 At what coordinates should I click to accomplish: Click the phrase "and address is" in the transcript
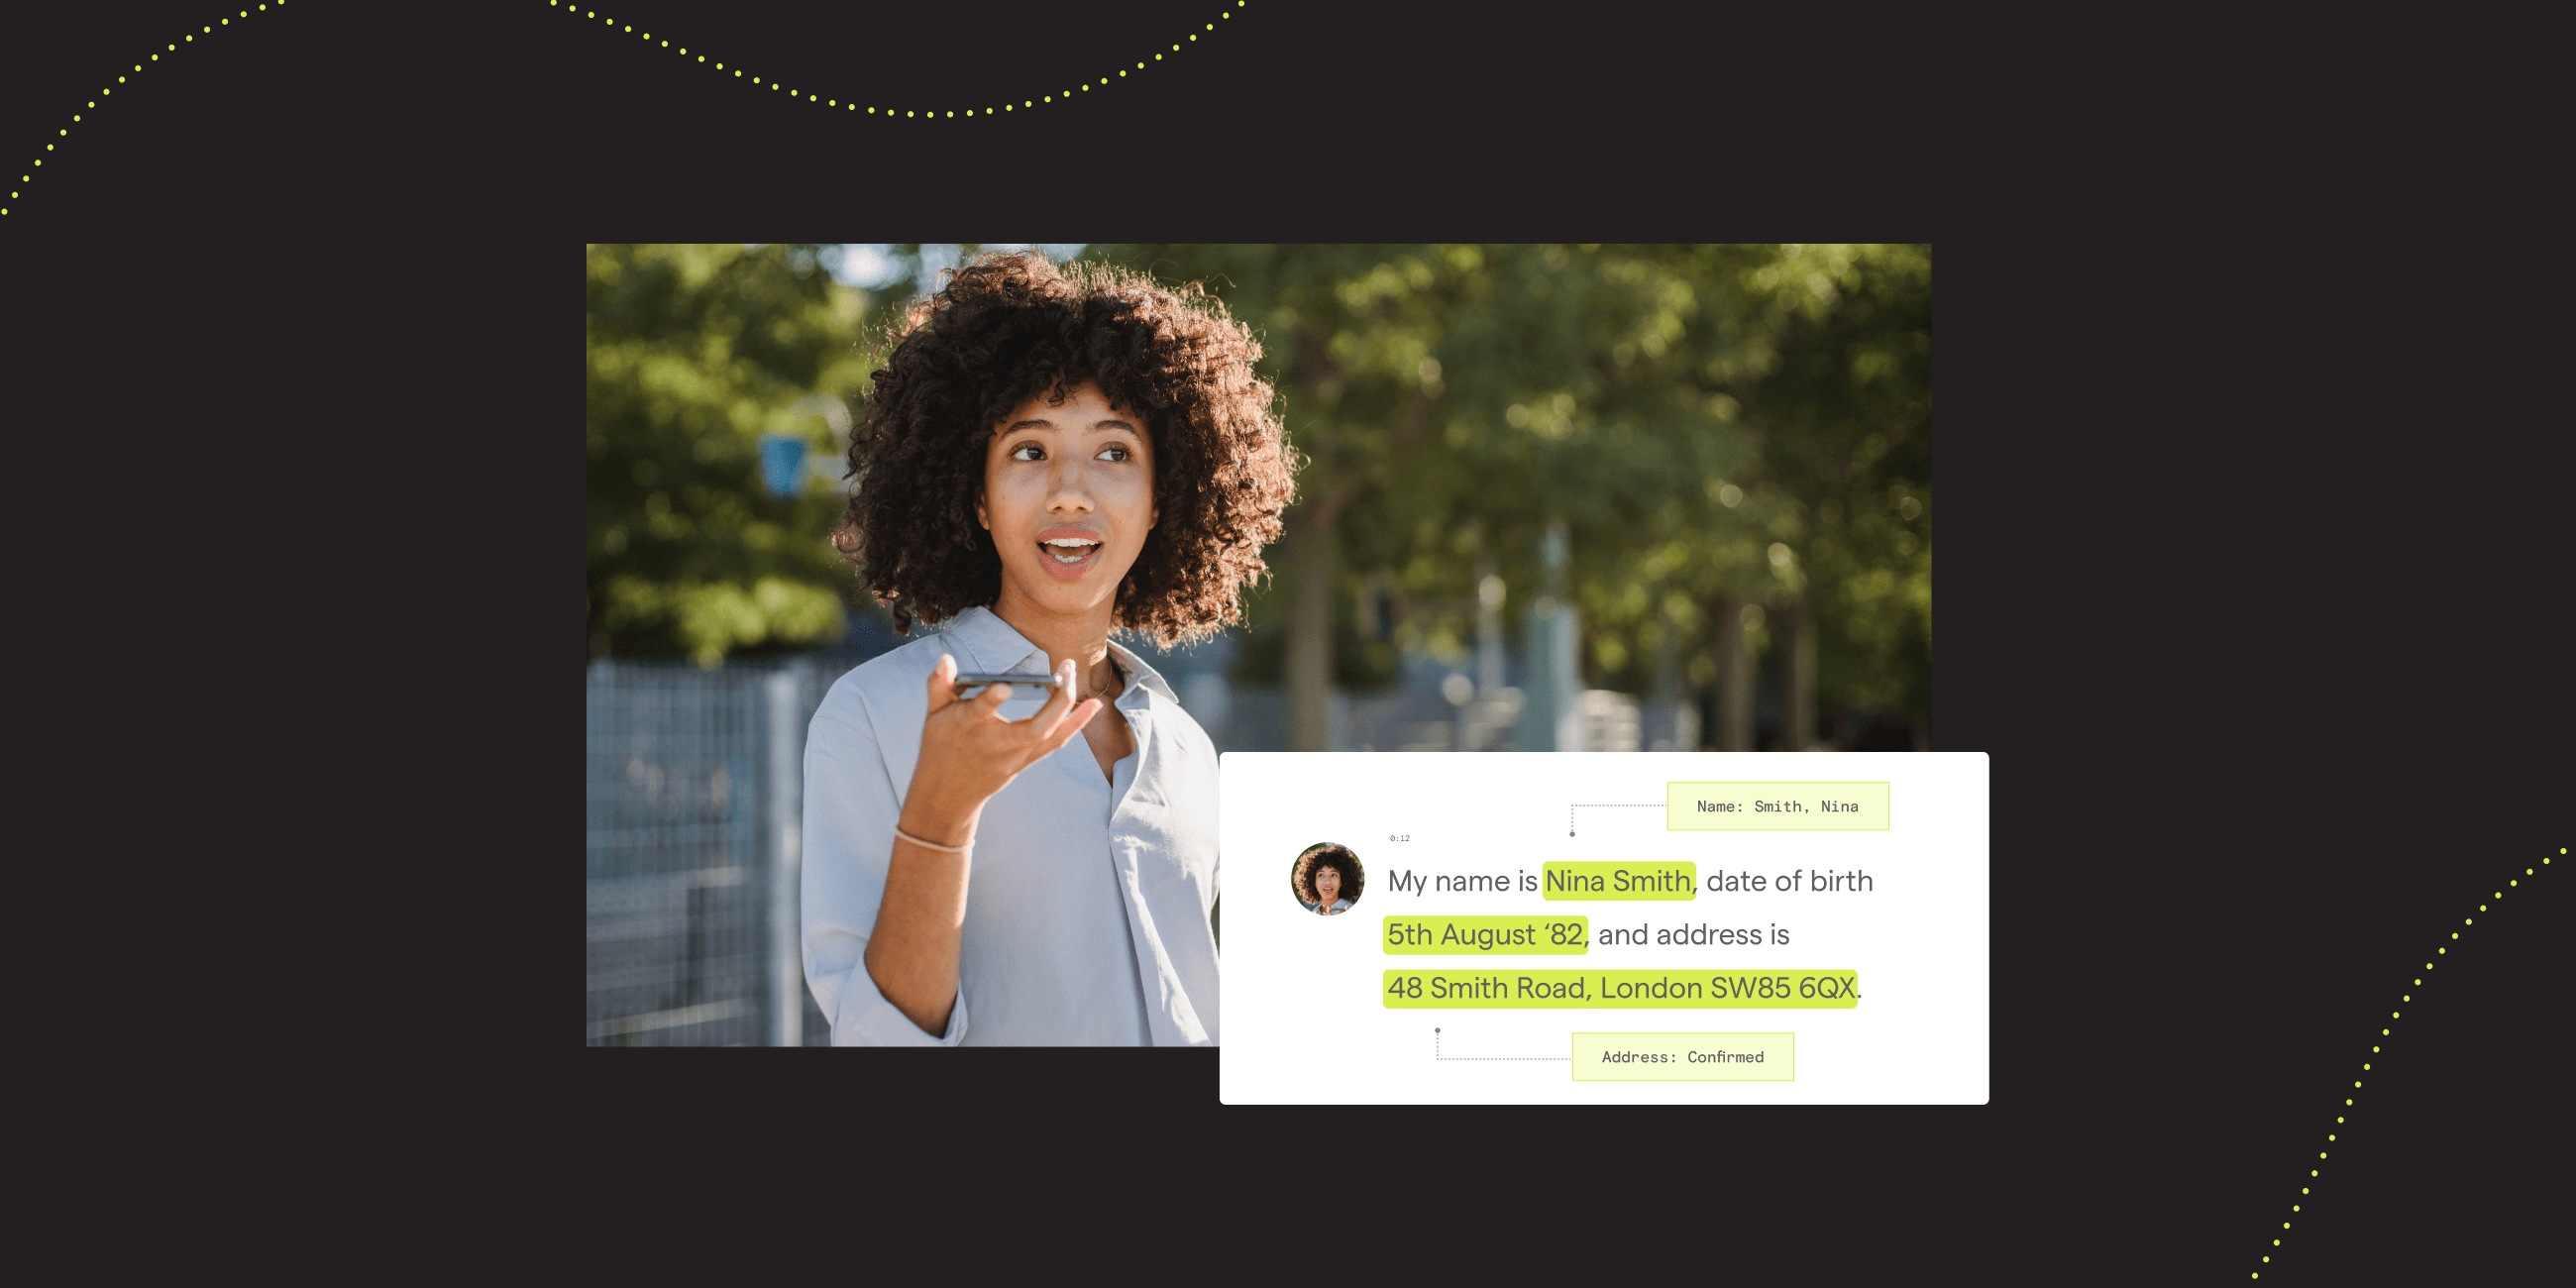tap(1693, 934)
